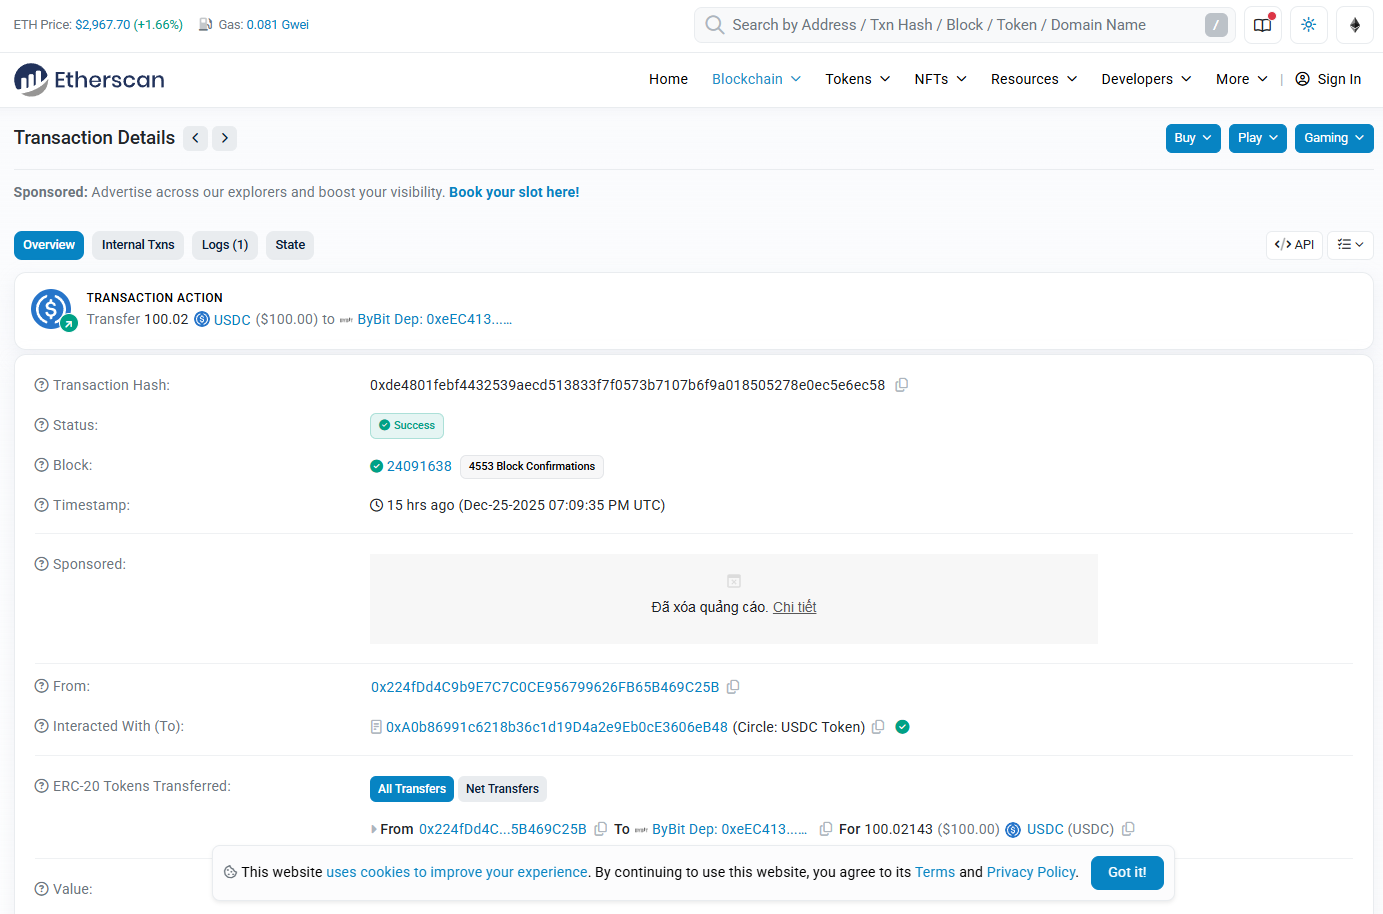Screen dimensions: 1383x914
Task: Copy the USDC token address in transfer row
Action: point(1128,829)
